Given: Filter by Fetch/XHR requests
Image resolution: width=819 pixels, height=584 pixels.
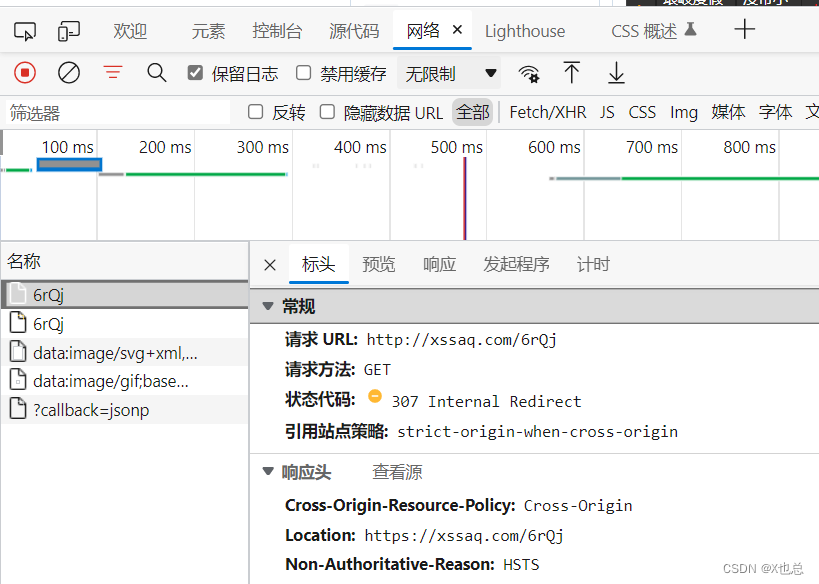Looking at the screenshot, I should coord(548,112).
